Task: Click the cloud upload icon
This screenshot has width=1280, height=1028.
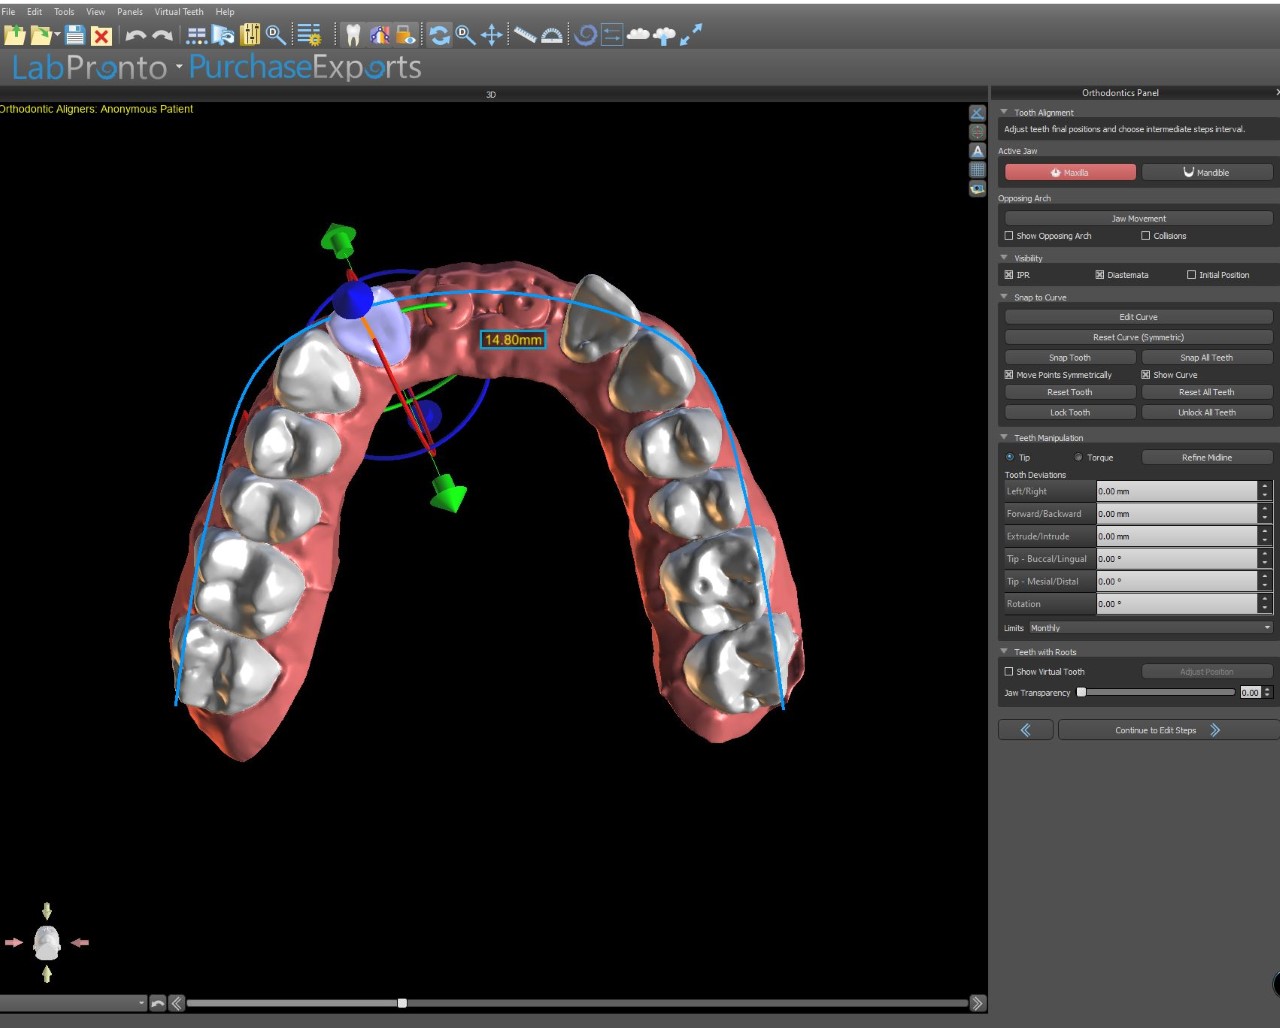Action: click(665, 35)
